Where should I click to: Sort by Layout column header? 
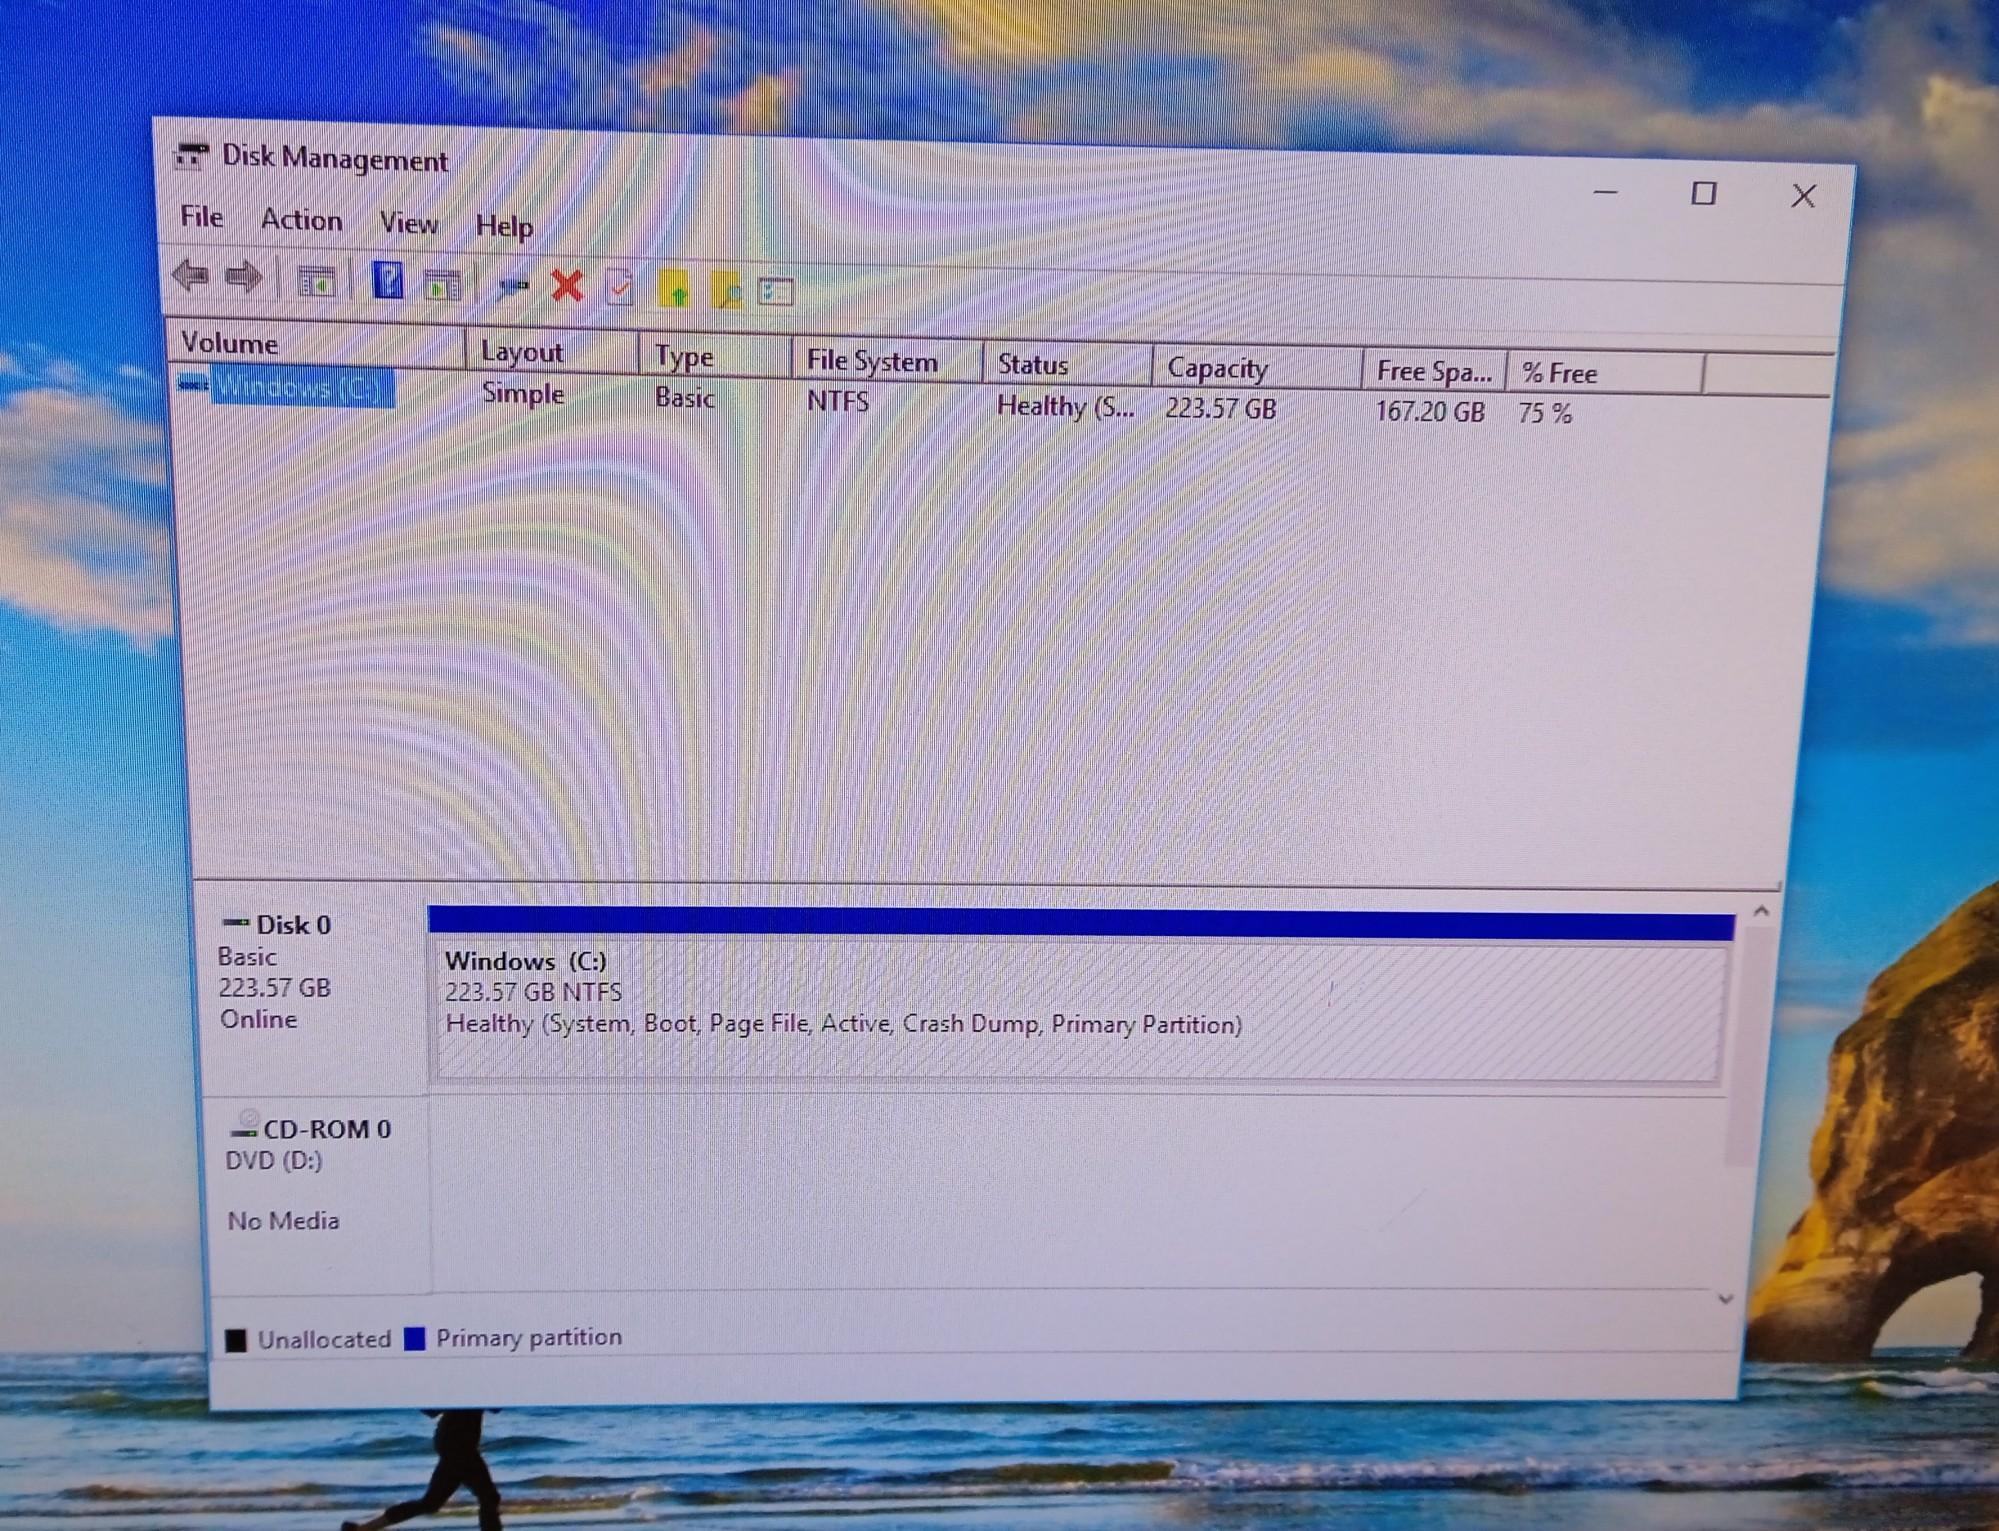552,352
